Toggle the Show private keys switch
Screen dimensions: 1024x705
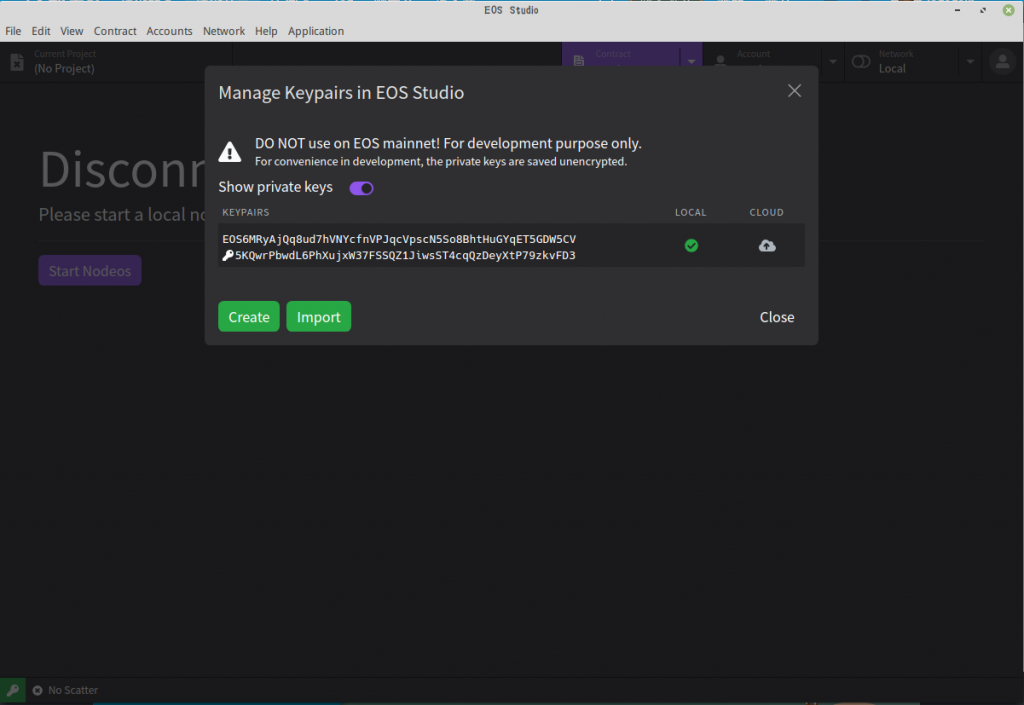pos(361,188)
